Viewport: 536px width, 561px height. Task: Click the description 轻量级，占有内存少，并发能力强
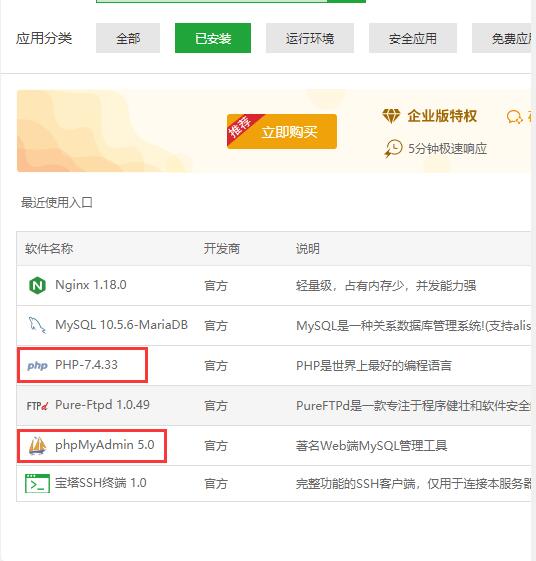[386, 286]
